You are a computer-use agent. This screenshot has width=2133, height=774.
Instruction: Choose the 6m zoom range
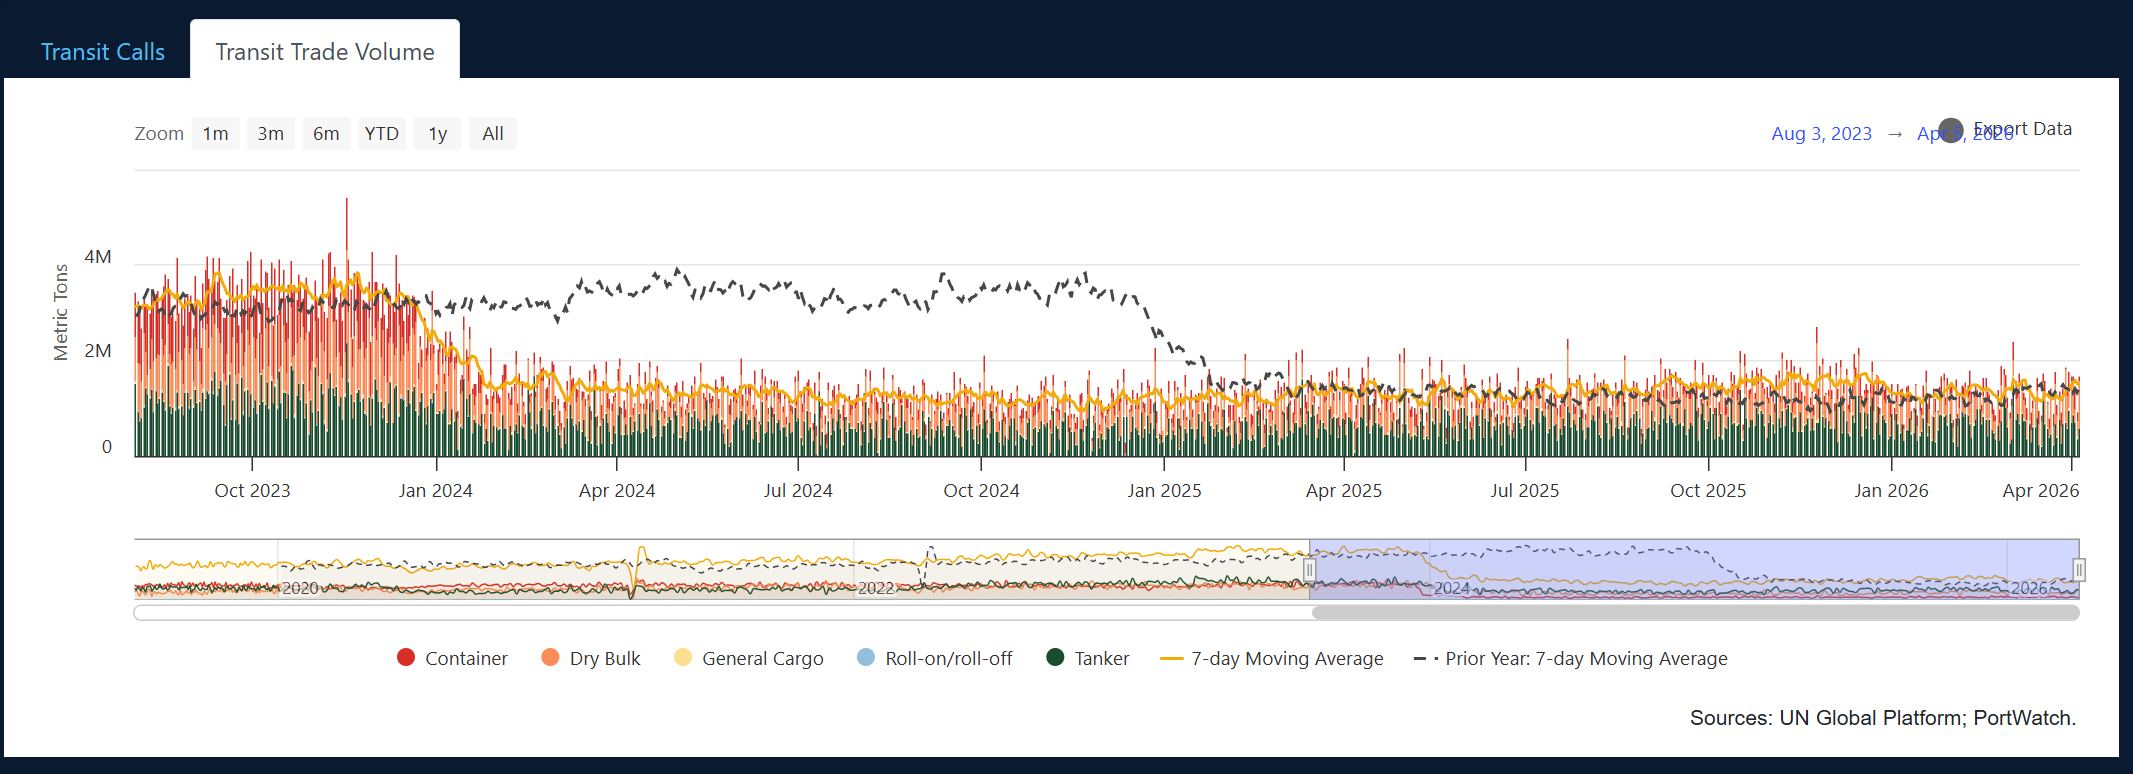(326, 134)
